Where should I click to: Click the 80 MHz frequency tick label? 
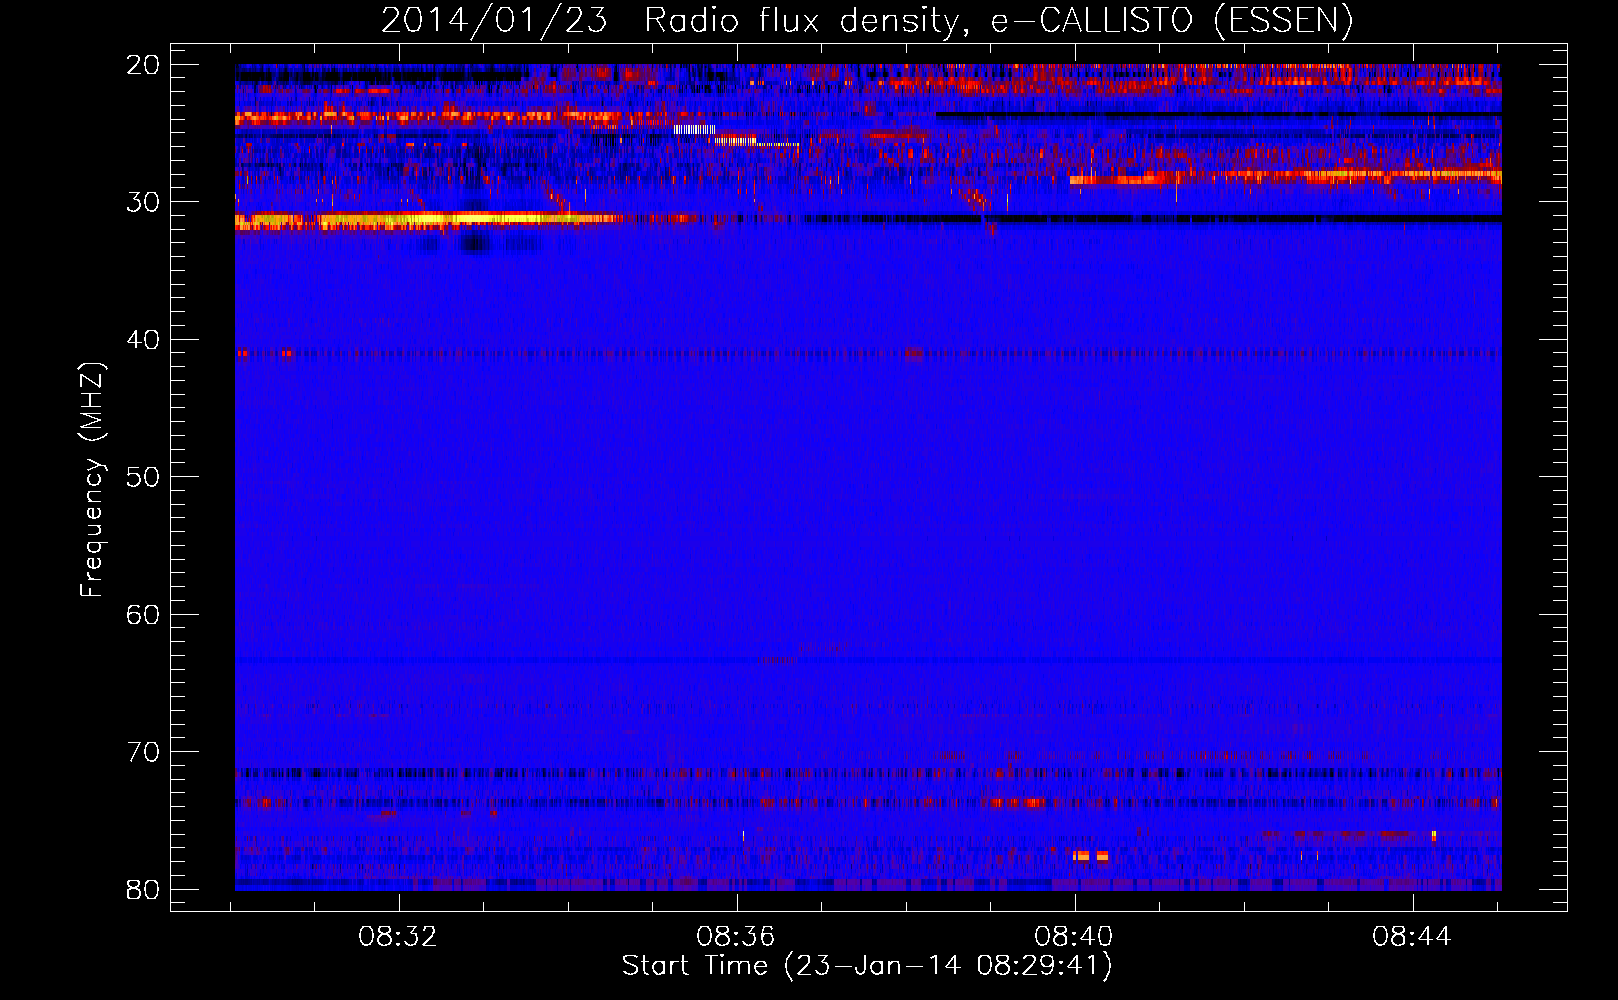(143, 889)
